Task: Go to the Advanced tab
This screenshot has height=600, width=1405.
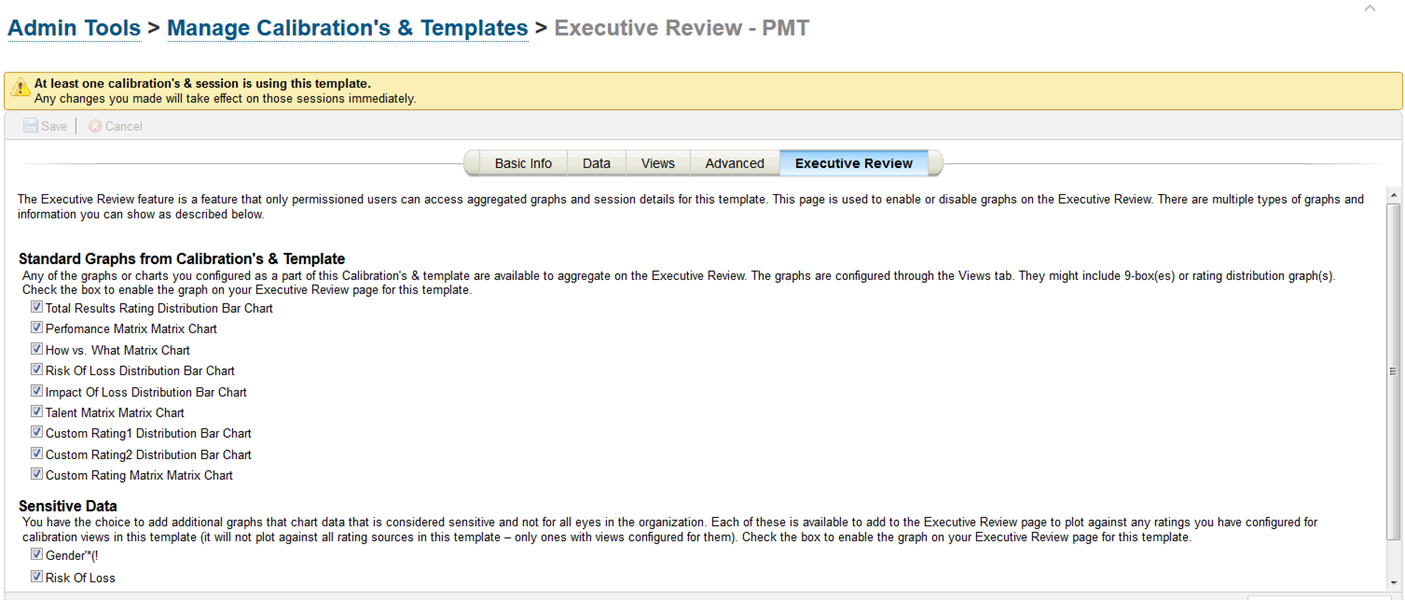Action: point(734,163)
